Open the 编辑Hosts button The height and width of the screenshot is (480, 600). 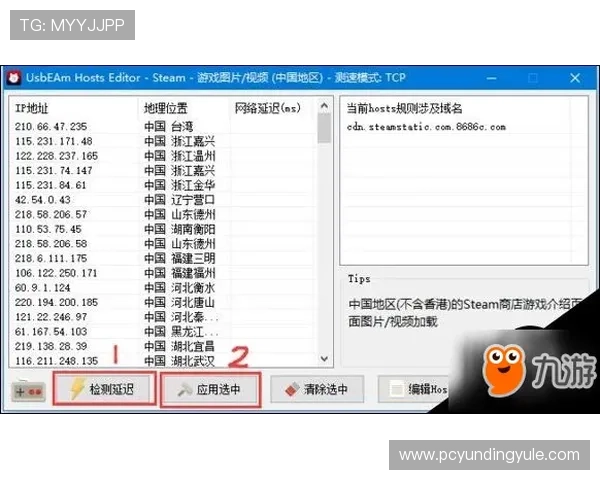point(414,389)
